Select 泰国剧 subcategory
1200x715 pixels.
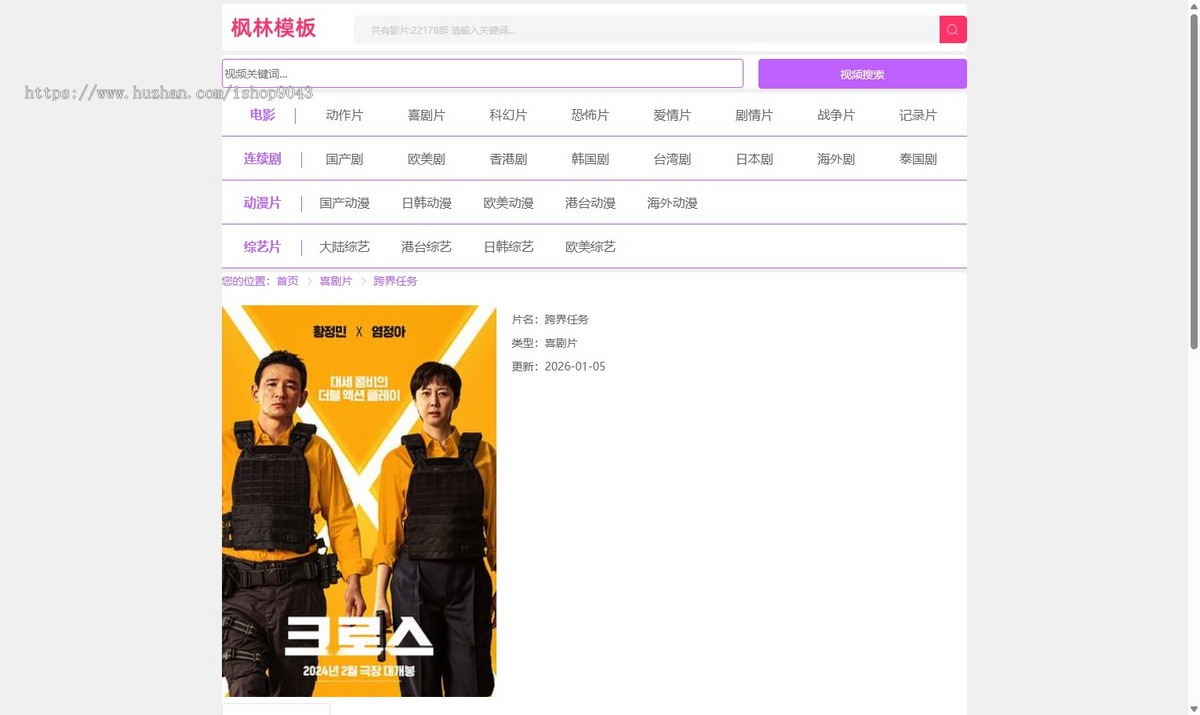click(918, 159)
